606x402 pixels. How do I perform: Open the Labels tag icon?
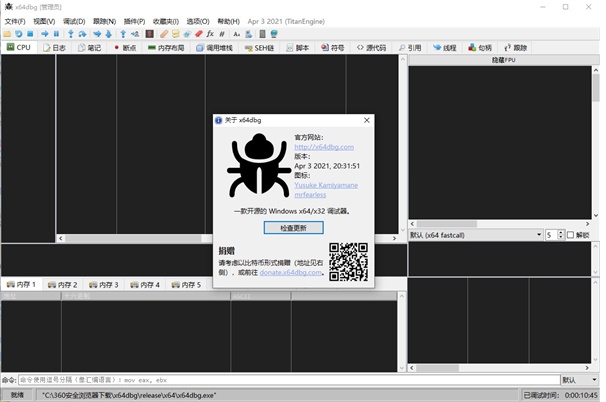point(187,34)
